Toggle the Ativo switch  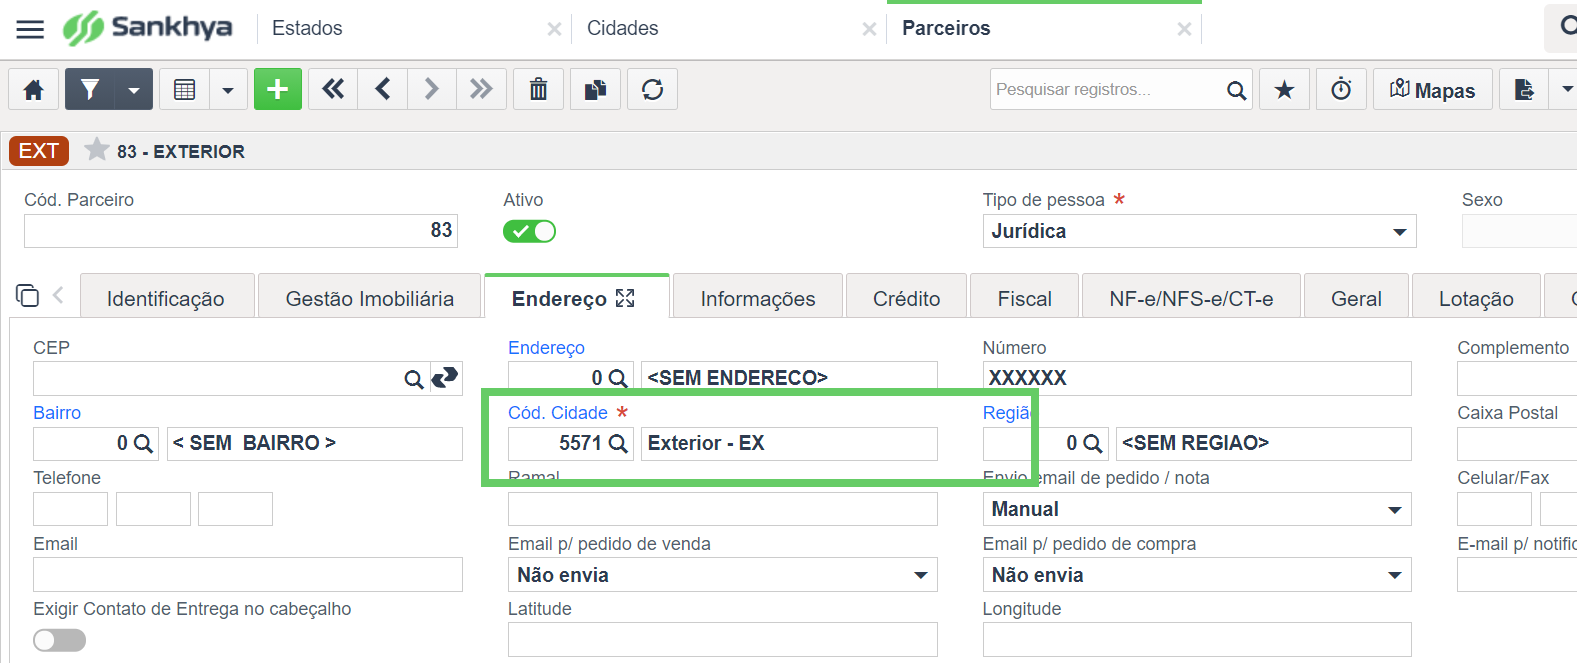tap(529, 231)
